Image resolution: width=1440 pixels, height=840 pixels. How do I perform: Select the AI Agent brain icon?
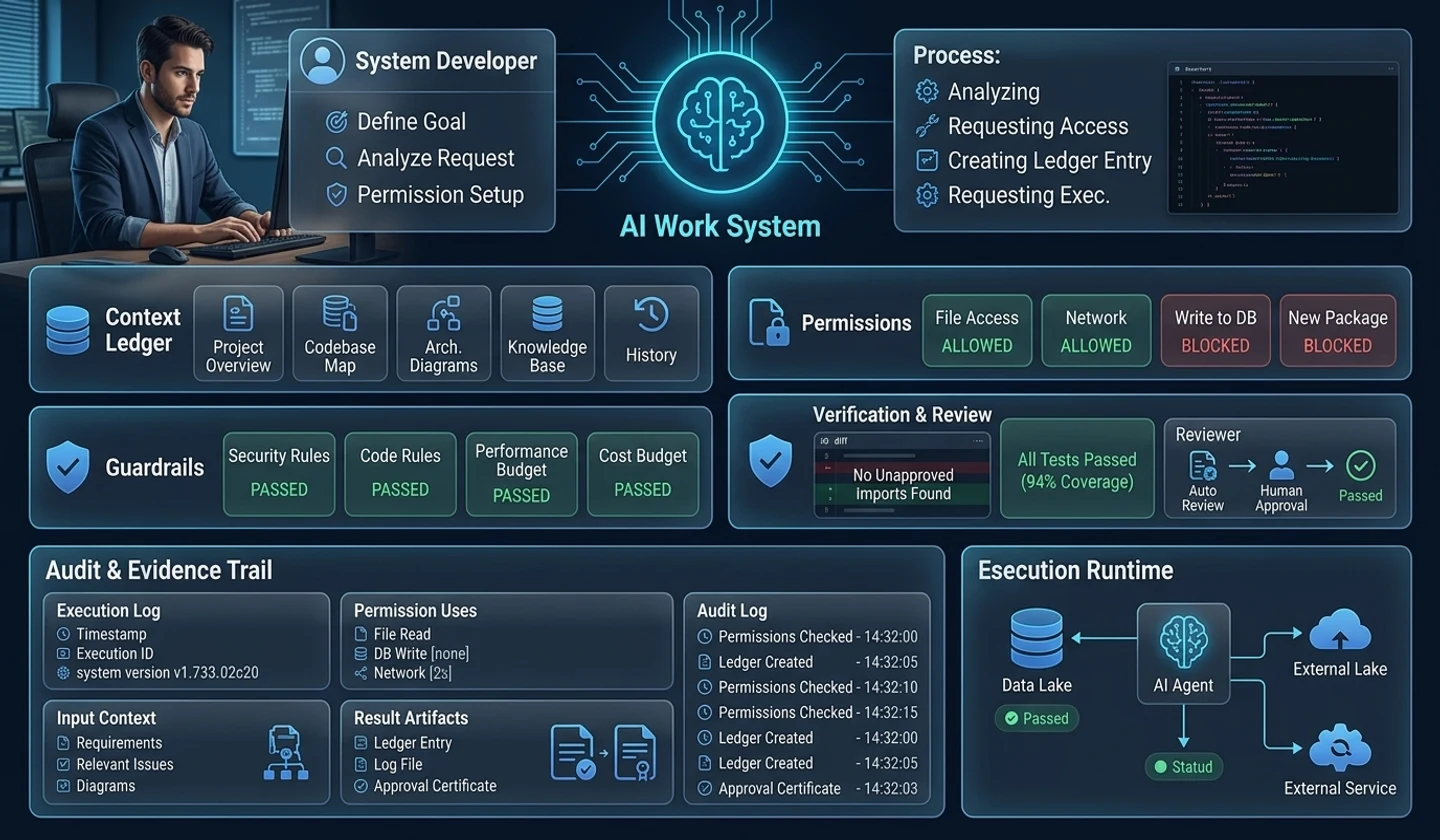tap(1183, 640)
